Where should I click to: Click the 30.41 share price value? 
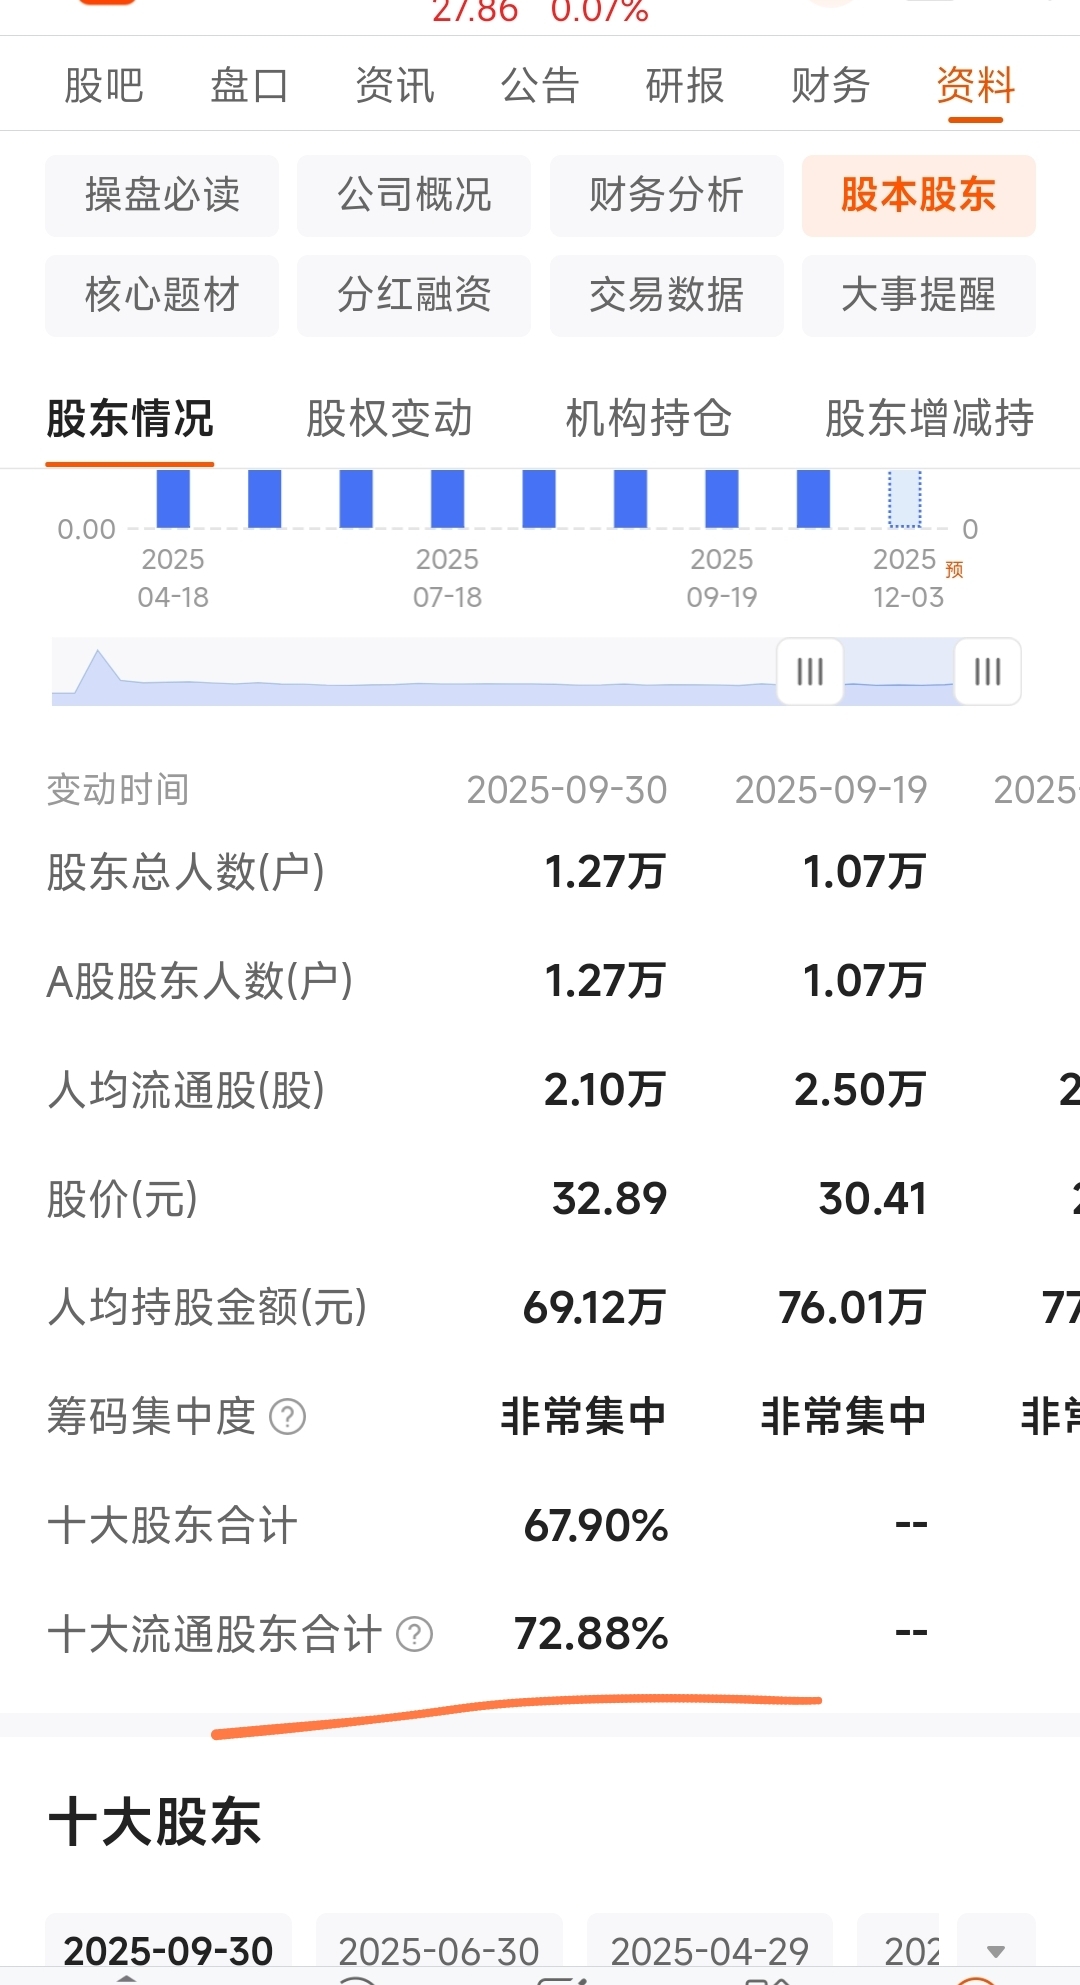click(x=873, y=1199)
